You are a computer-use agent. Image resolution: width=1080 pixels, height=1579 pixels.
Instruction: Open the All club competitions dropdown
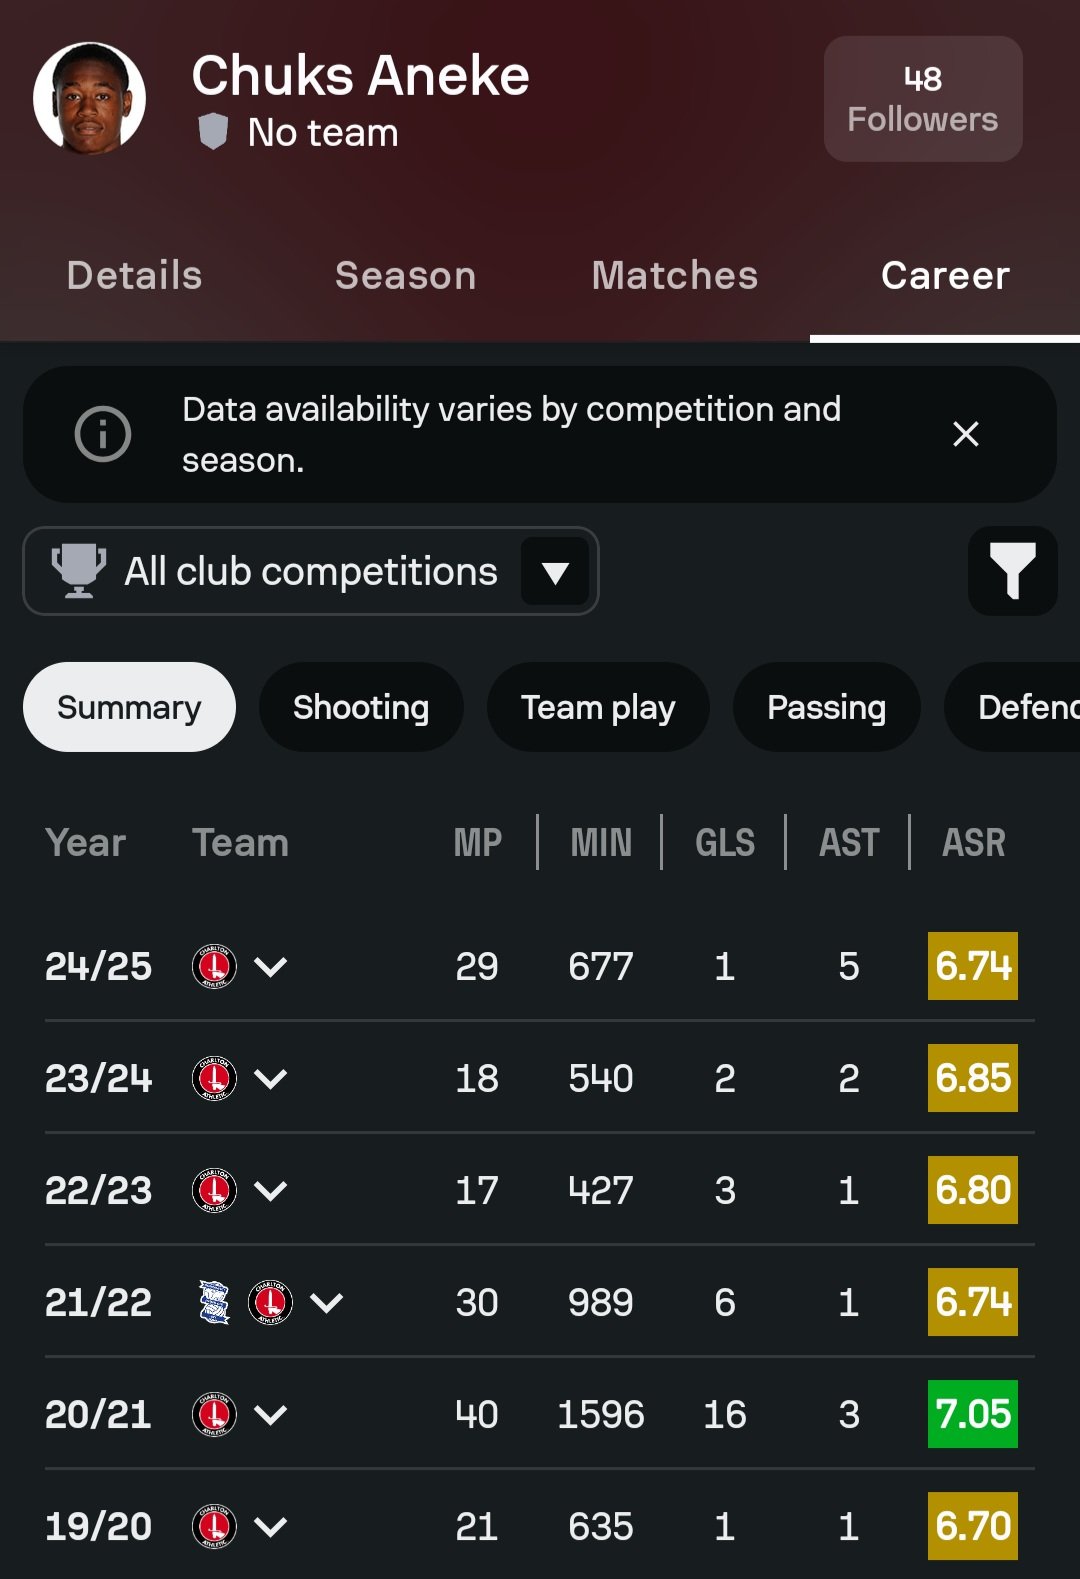(311, 571)
